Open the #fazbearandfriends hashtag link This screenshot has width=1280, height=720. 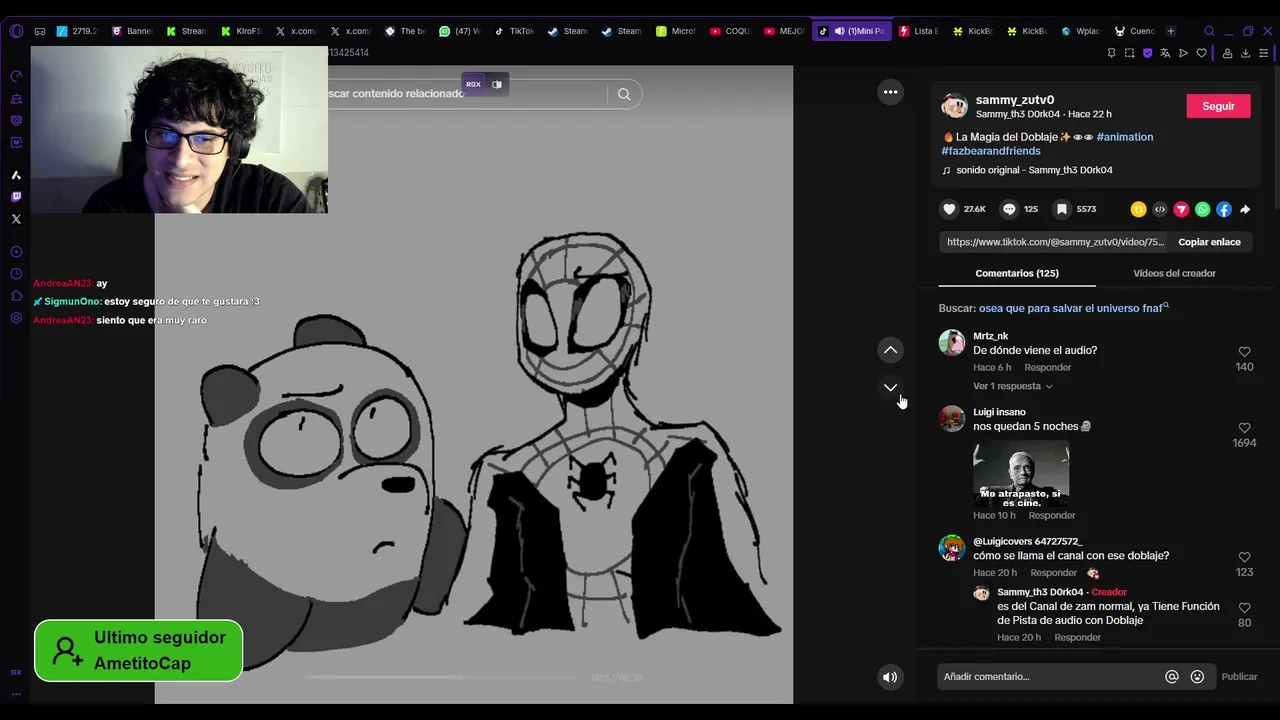tap(991, 151)
